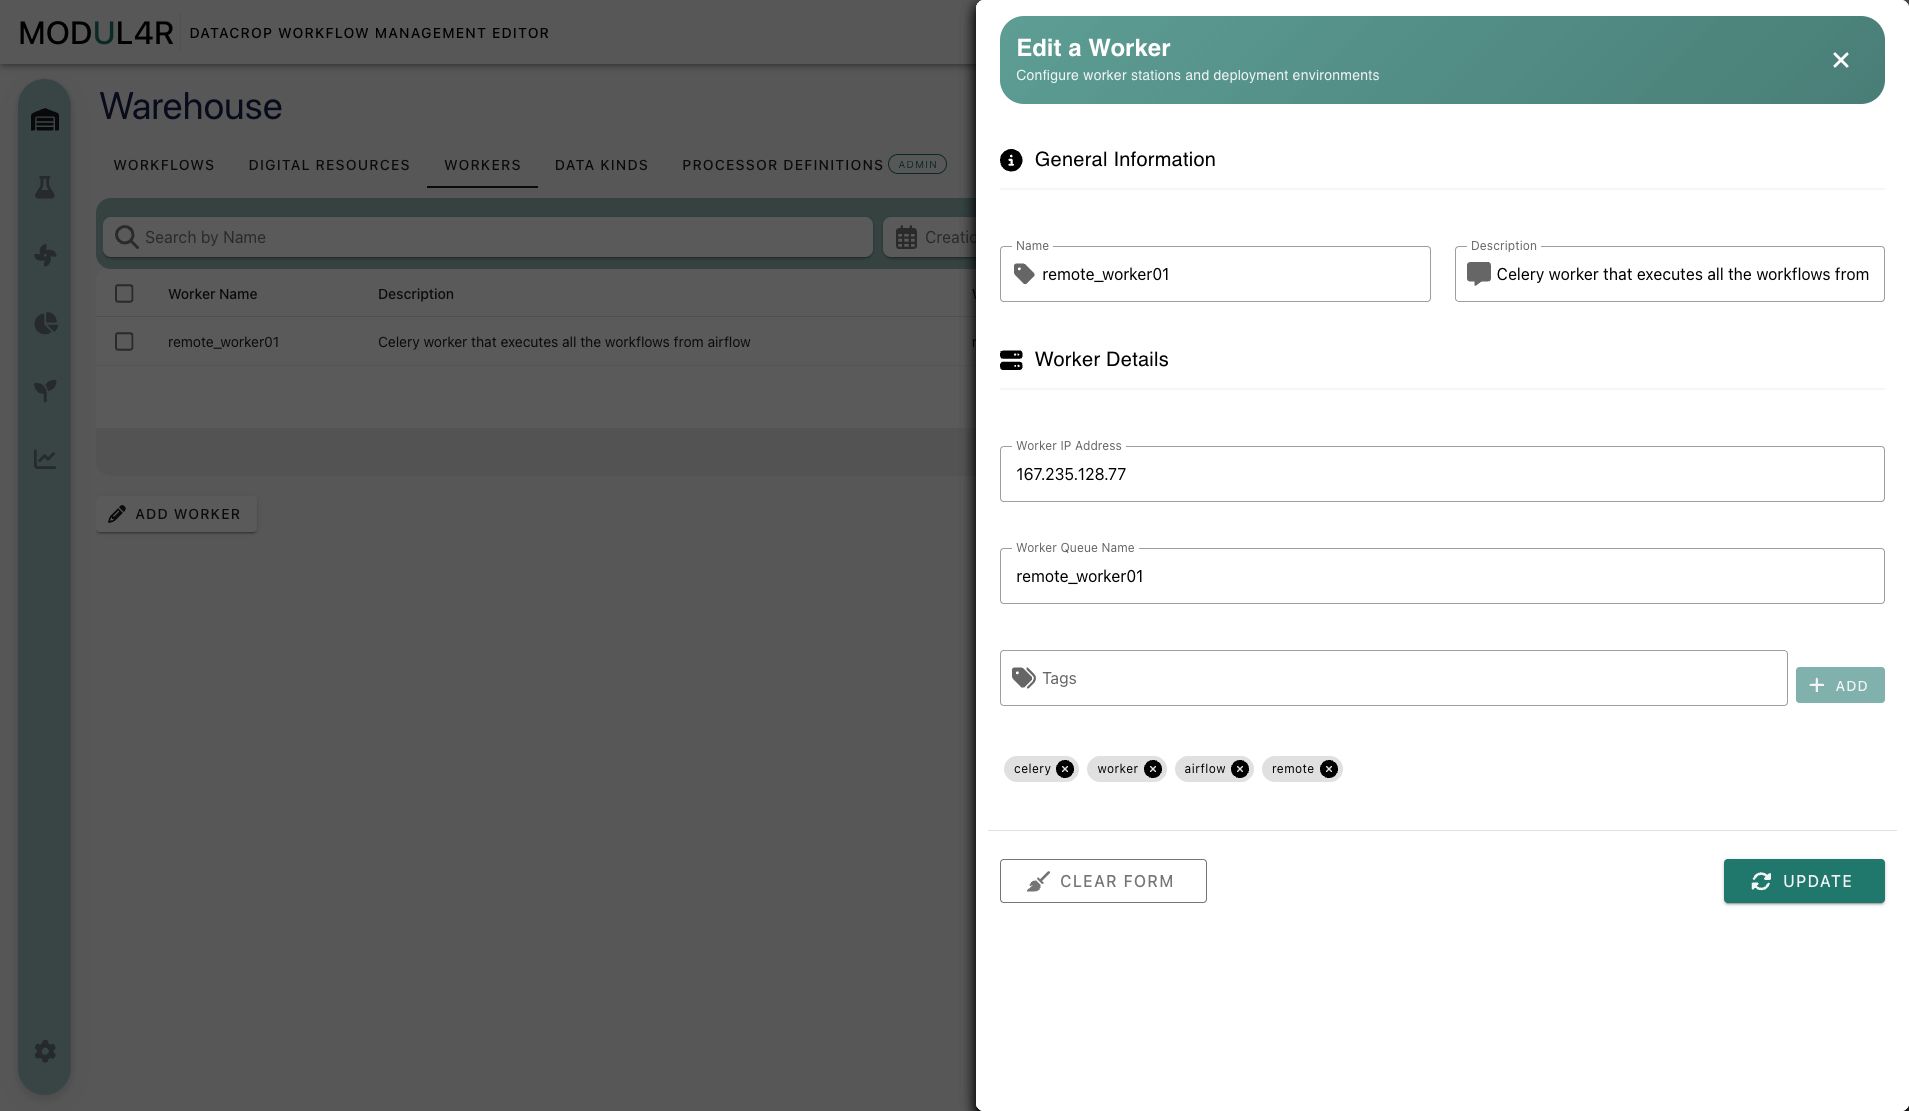Open the Processor Definitions tab
This screenshot has height=1111, width=1909.
(x=783, y=165)
